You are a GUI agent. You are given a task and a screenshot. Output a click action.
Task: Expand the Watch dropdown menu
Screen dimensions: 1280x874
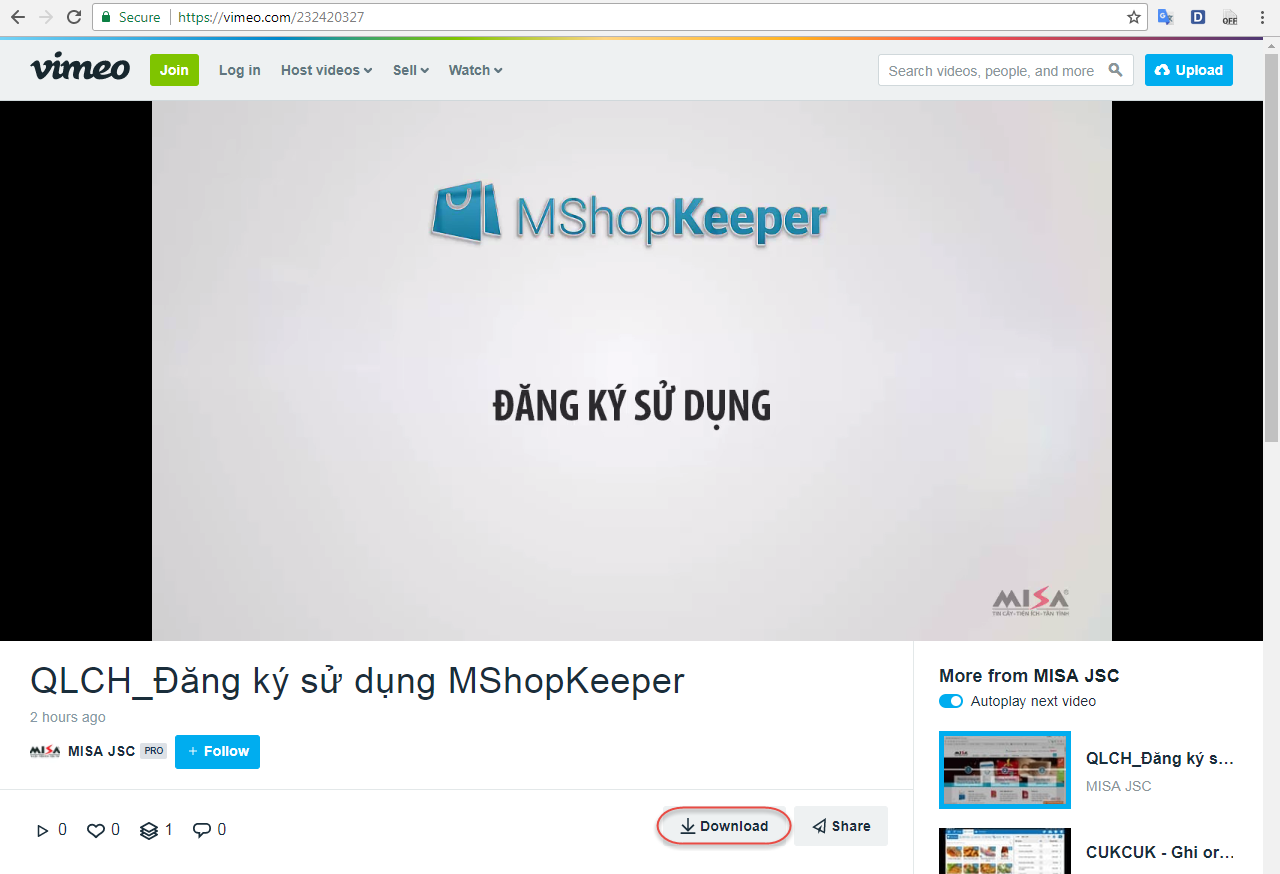coord(476,70)
